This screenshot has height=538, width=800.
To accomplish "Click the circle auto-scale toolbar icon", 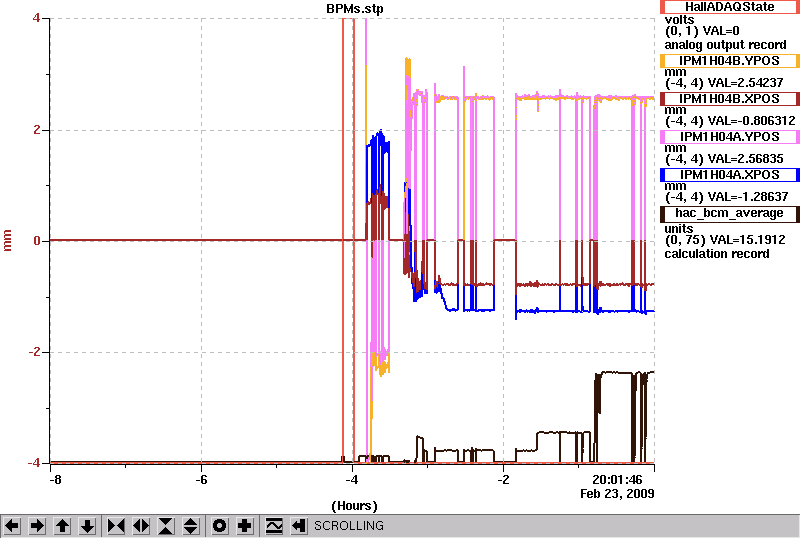I will [x=219, y=526].
